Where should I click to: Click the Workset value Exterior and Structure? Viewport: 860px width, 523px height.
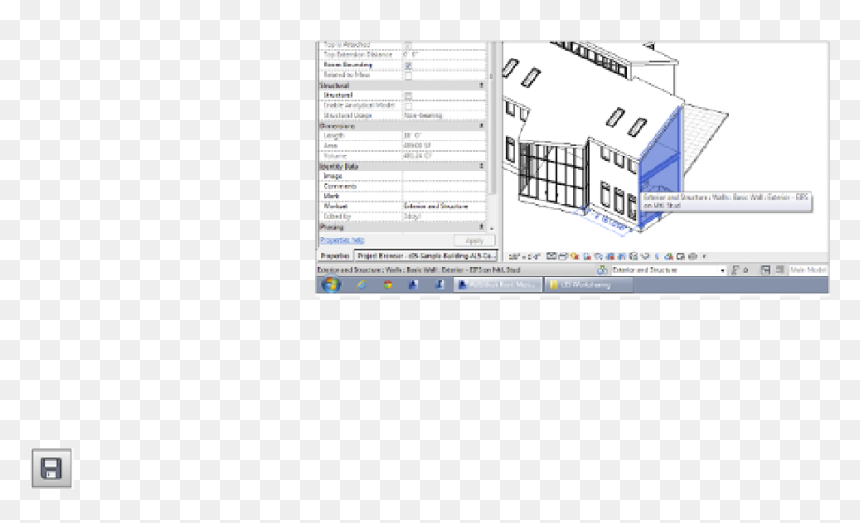(444, 206)
